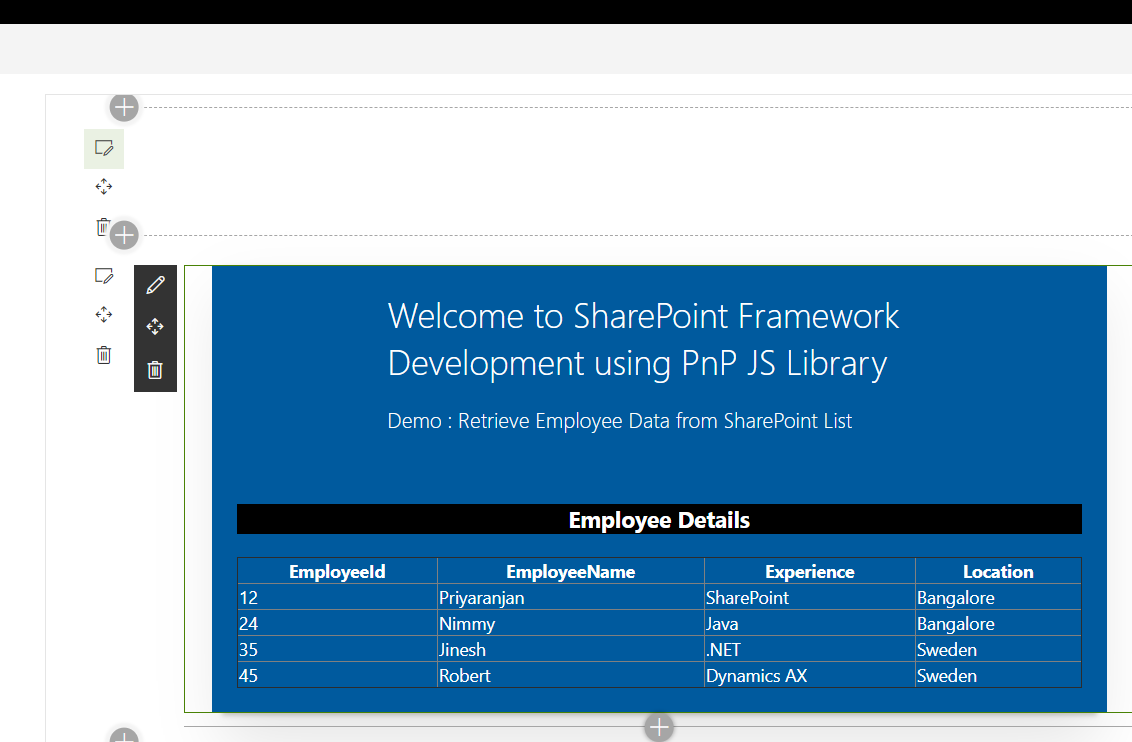Click Sweden in the Robert row
This screenshot has height=742, width=1132.
point(998,676)
